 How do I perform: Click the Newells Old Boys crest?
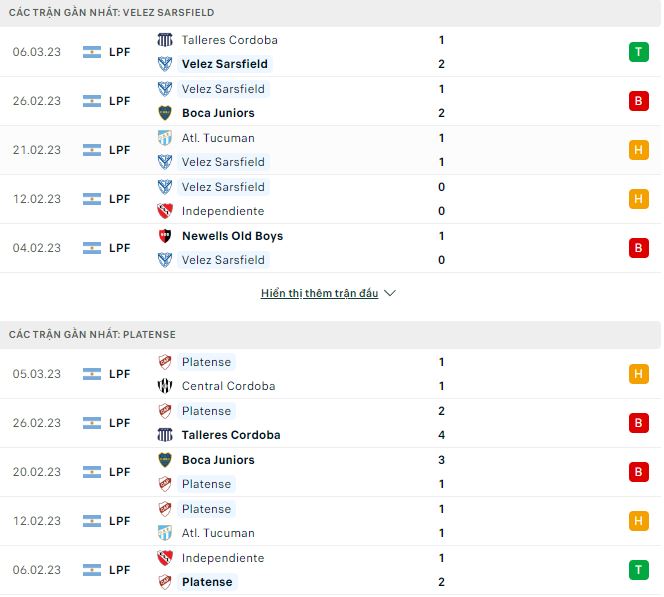(165, 236)
